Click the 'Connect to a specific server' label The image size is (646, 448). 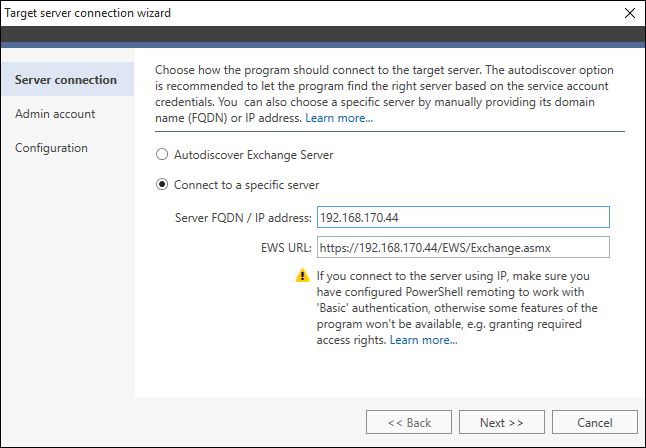pyautogui.click(x=246, y=185)
